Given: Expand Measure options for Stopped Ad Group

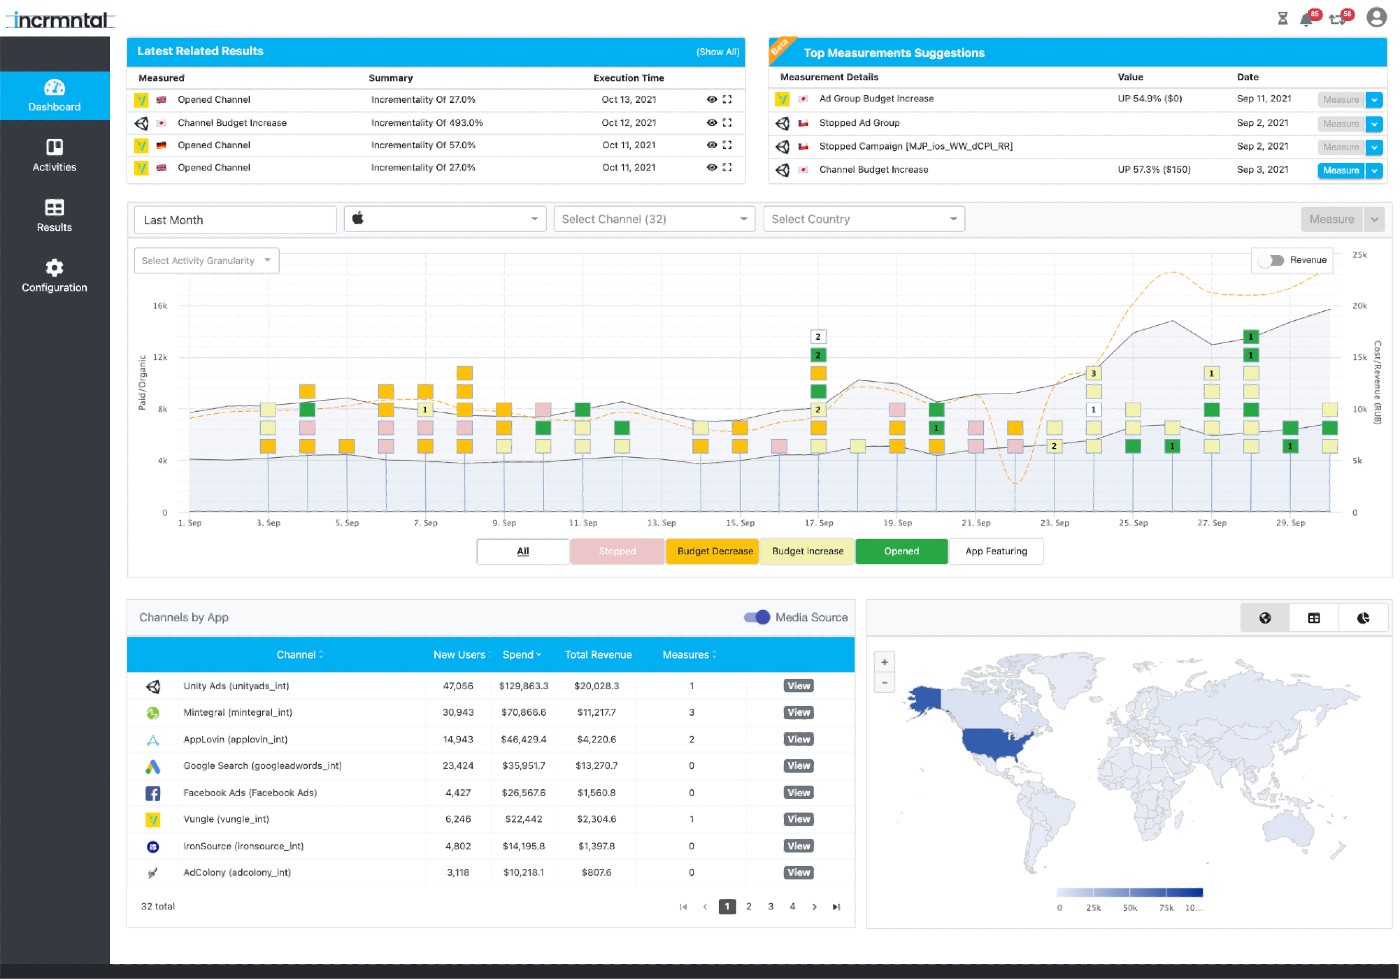Looking at the screenshot, I should (x=1375, y=124).
